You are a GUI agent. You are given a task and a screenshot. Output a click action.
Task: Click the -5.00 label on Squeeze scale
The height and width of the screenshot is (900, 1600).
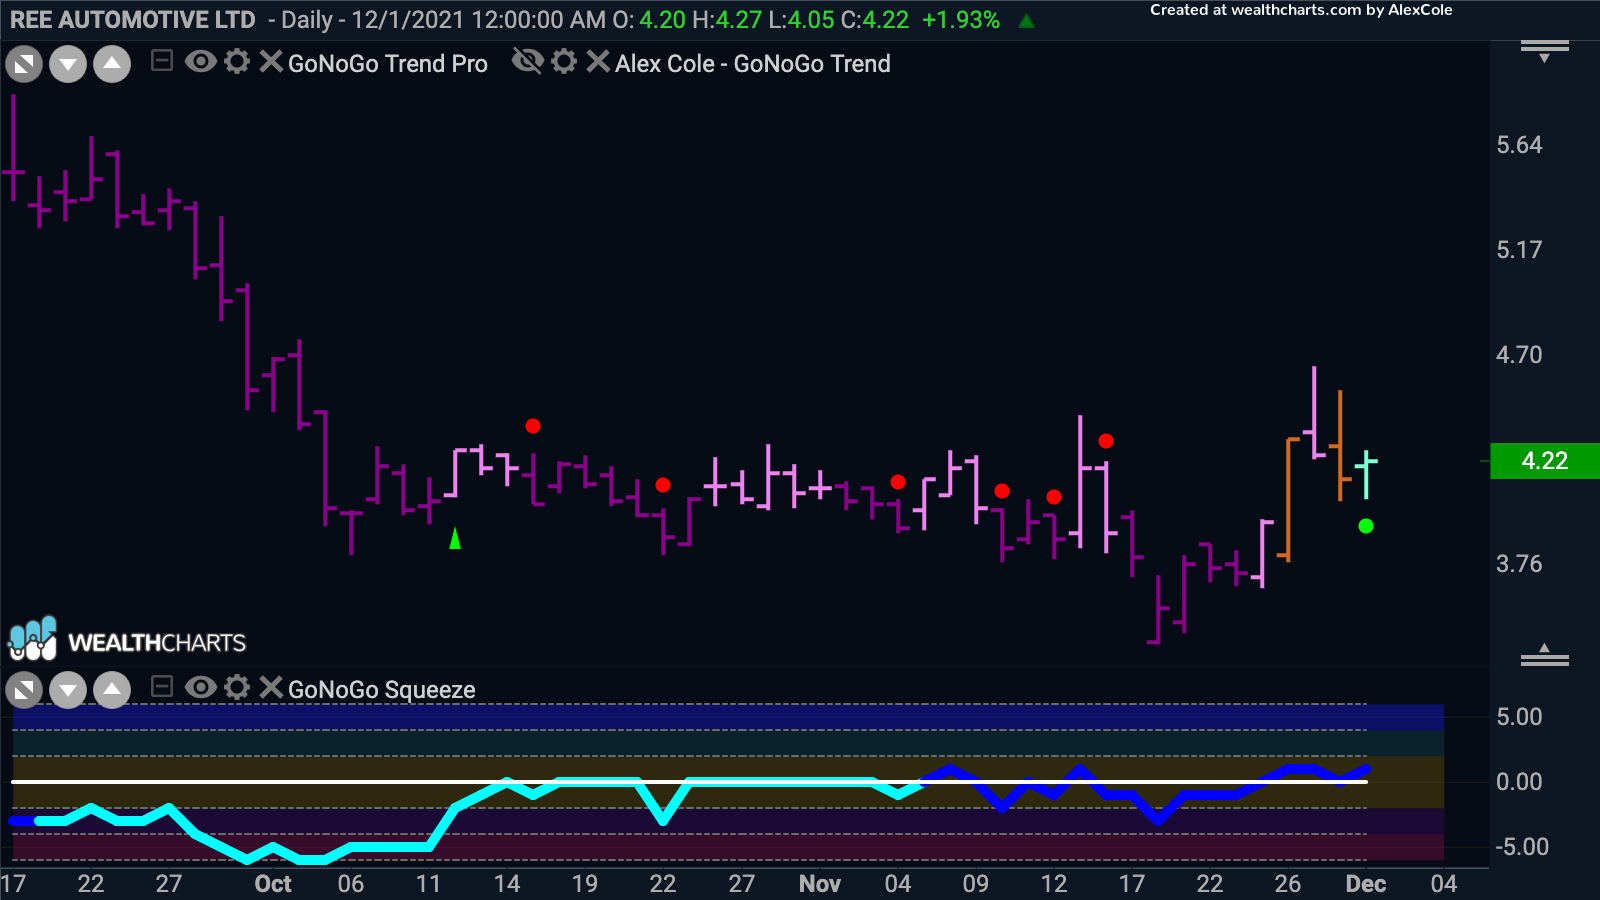[x=1521, y=847]
